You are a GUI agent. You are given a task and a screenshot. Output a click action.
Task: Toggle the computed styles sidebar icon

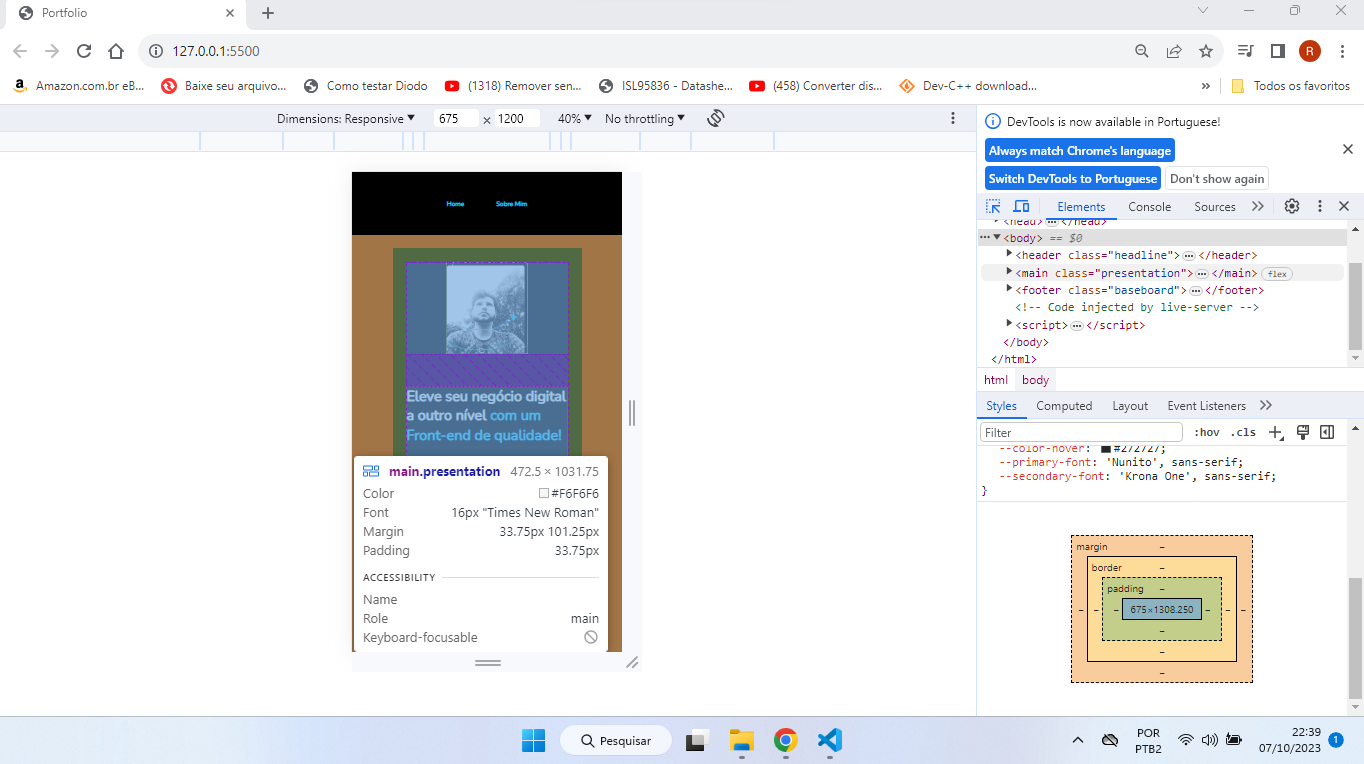[1327, 433]
